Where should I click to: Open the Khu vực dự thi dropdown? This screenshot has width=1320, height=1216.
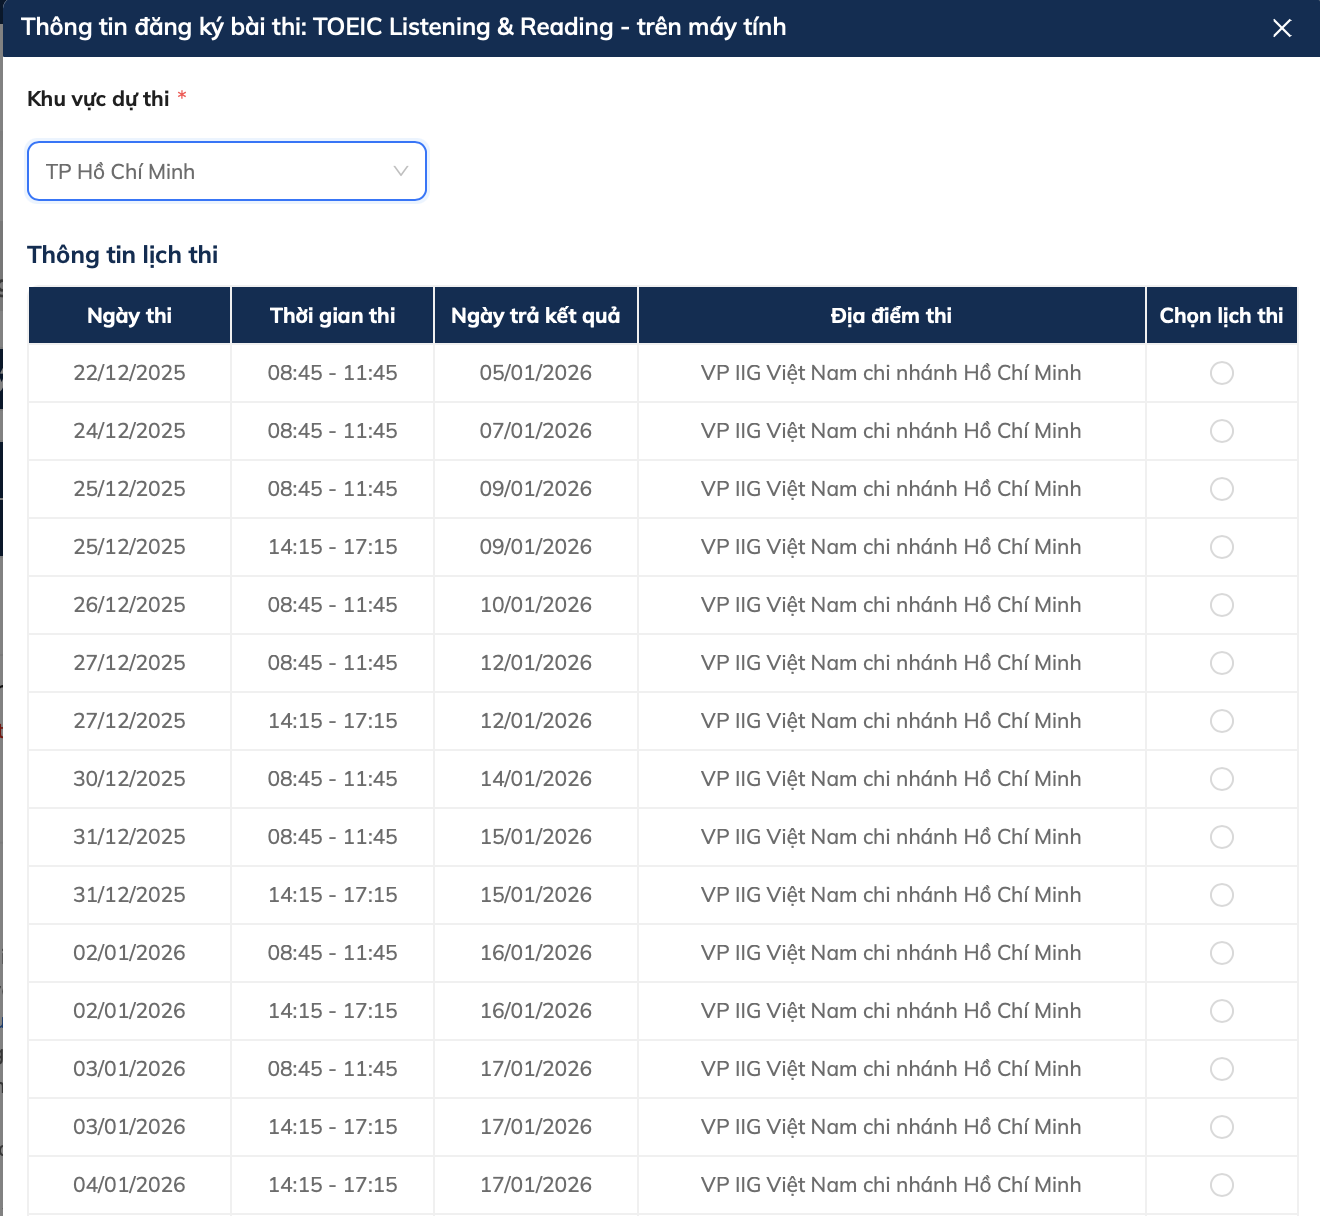click(x=226, y=171)
